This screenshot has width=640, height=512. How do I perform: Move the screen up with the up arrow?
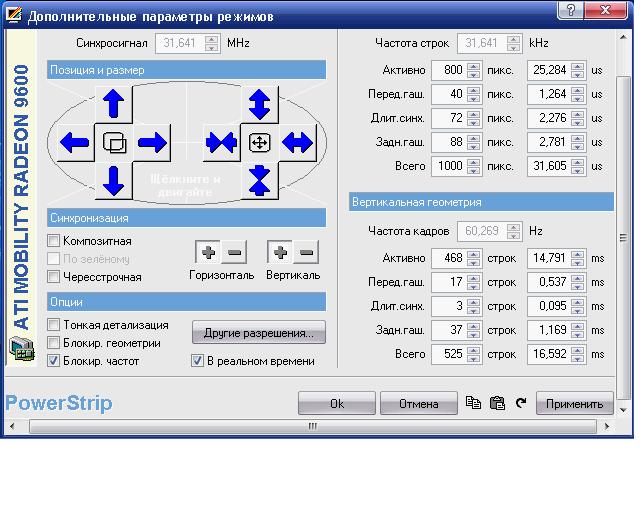pos(113,104)
